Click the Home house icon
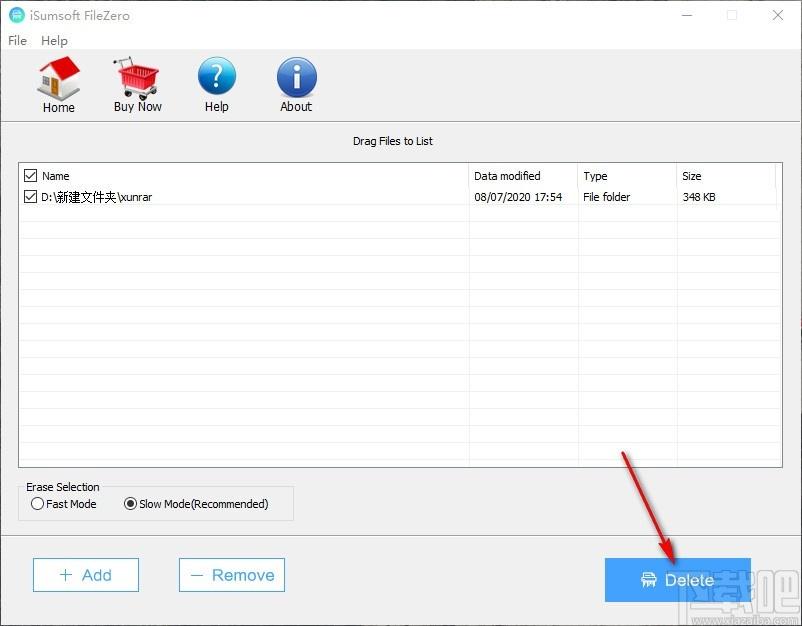Image resolution: width=802 pixels, height=626 pixels. pyautogui.click(x=58, y=78)
